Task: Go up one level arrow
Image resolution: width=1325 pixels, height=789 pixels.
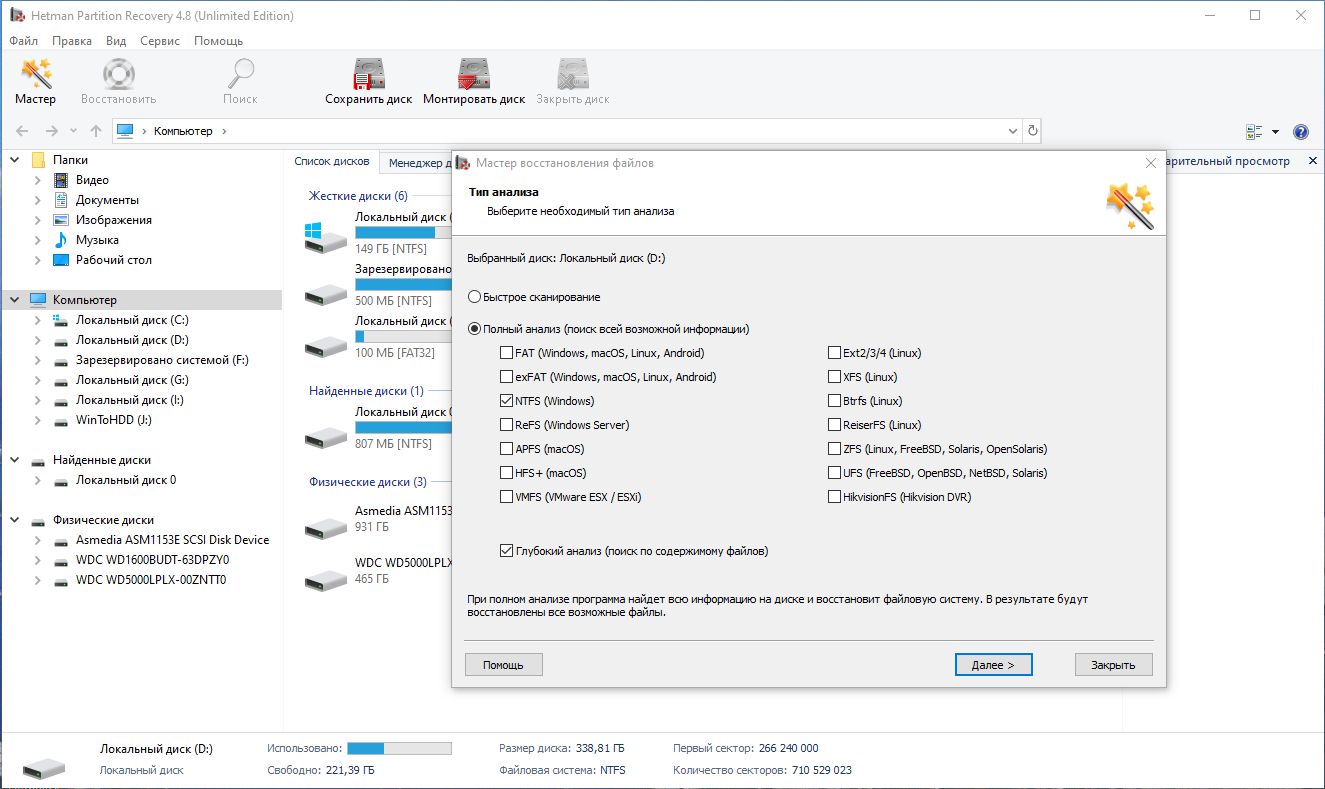Action: (96, 131)
